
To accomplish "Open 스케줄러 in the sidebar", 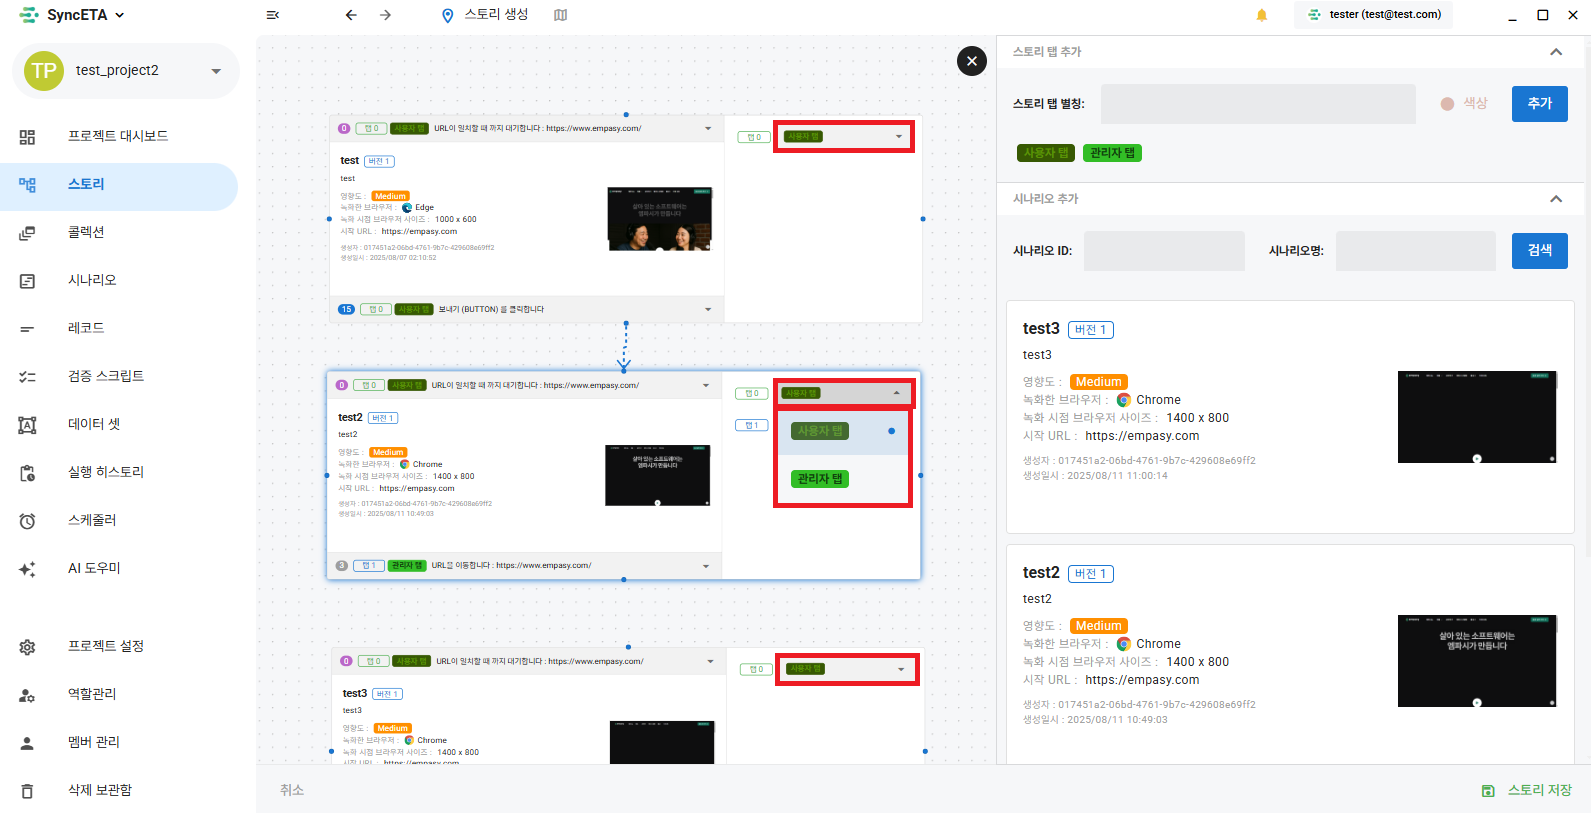I will 92,520.
